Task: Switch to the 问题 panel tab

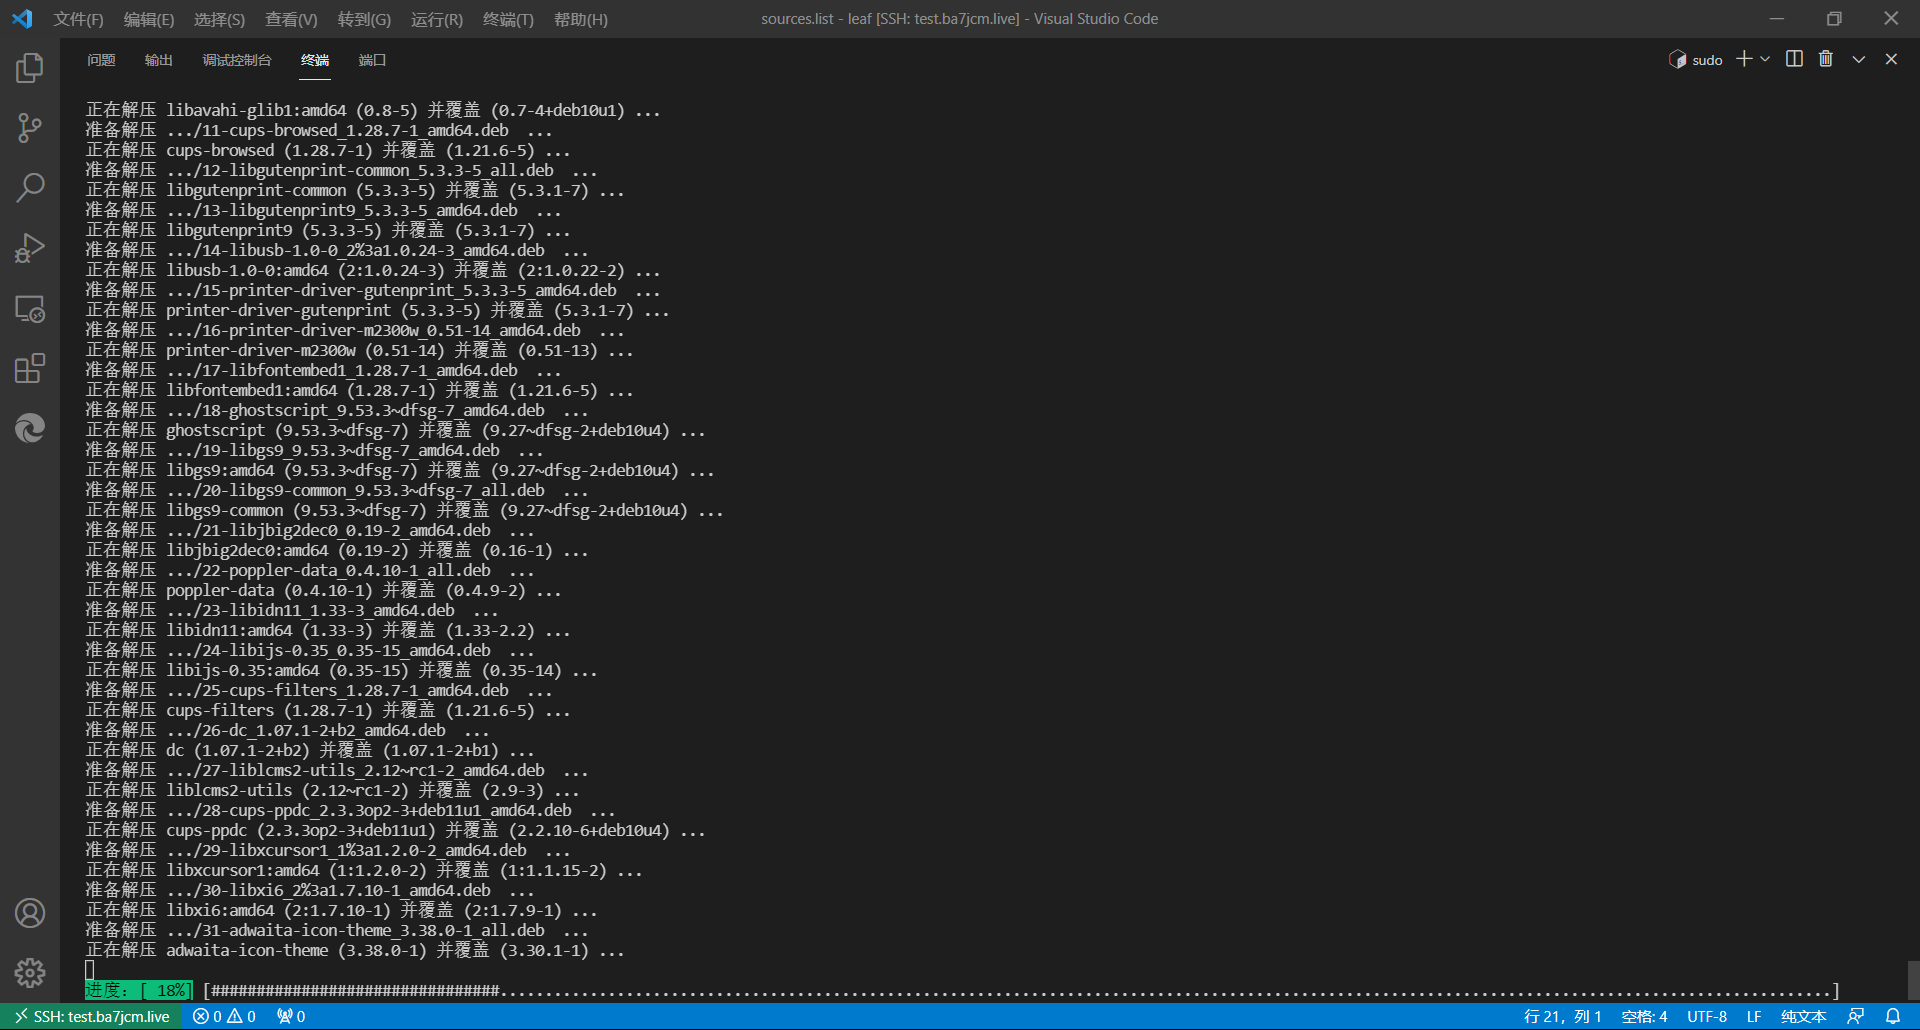Action: click(x=101, y=60)
